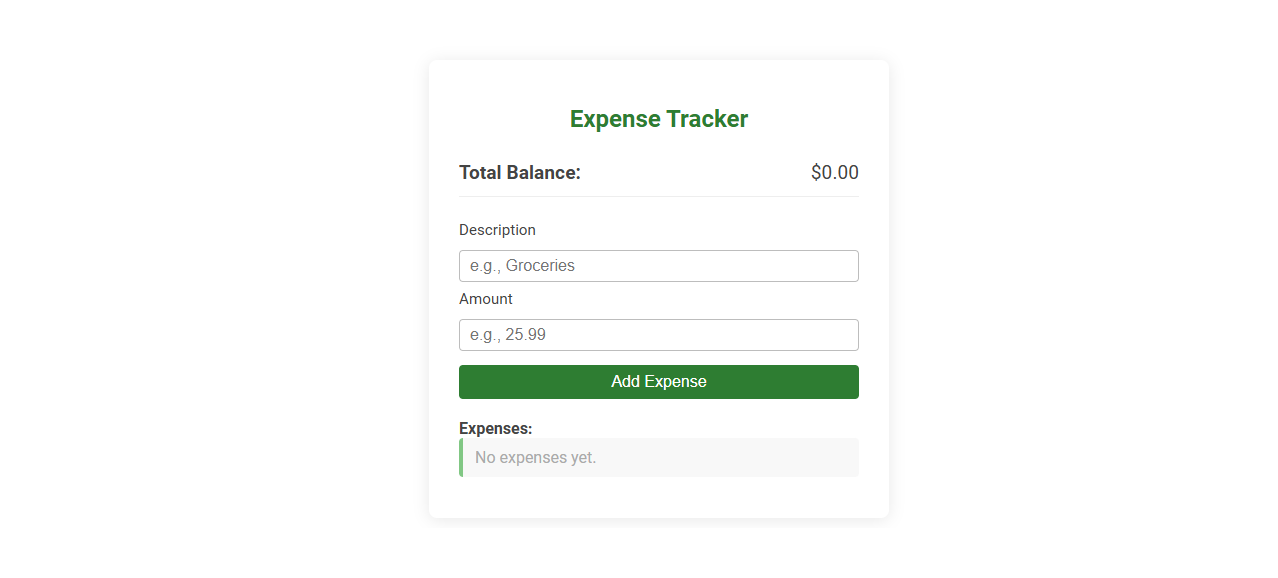Click the No expenses yet message
Image resolution: width=1278 pixels, height=578 pixels.
coord(534,457)
